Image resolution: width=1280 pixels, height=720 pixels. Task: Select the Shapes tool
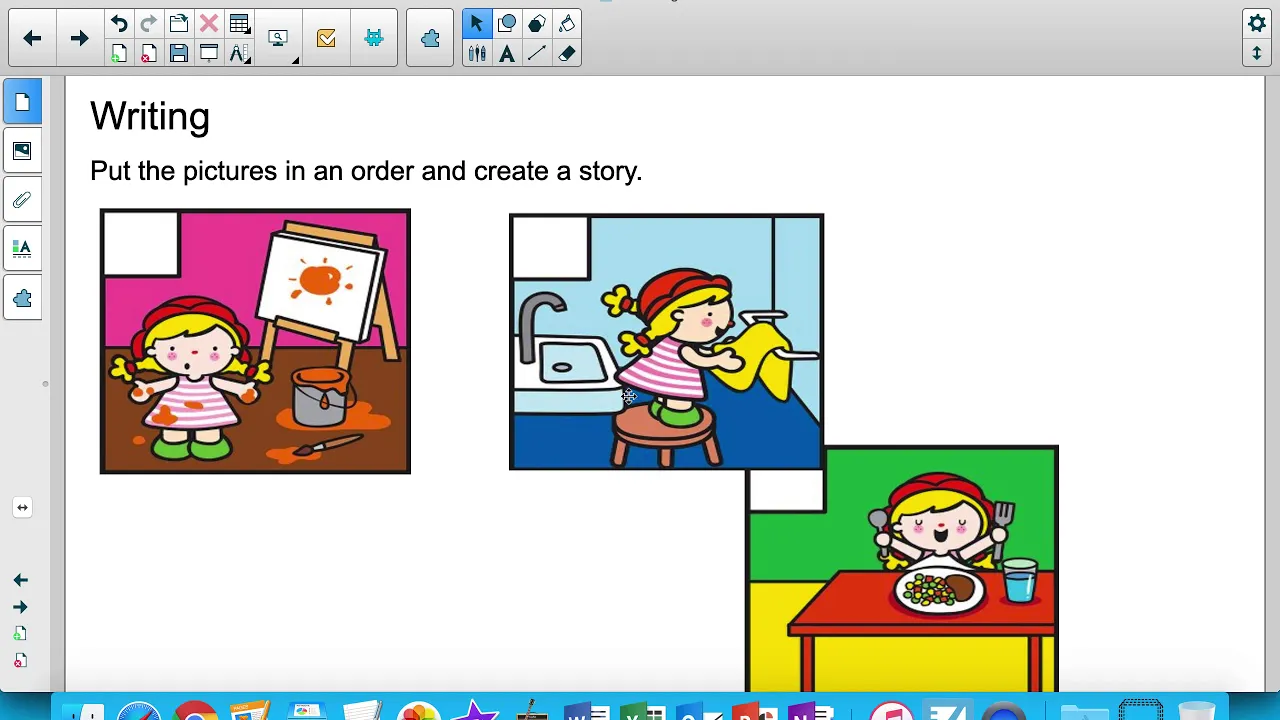click(506, 23)
